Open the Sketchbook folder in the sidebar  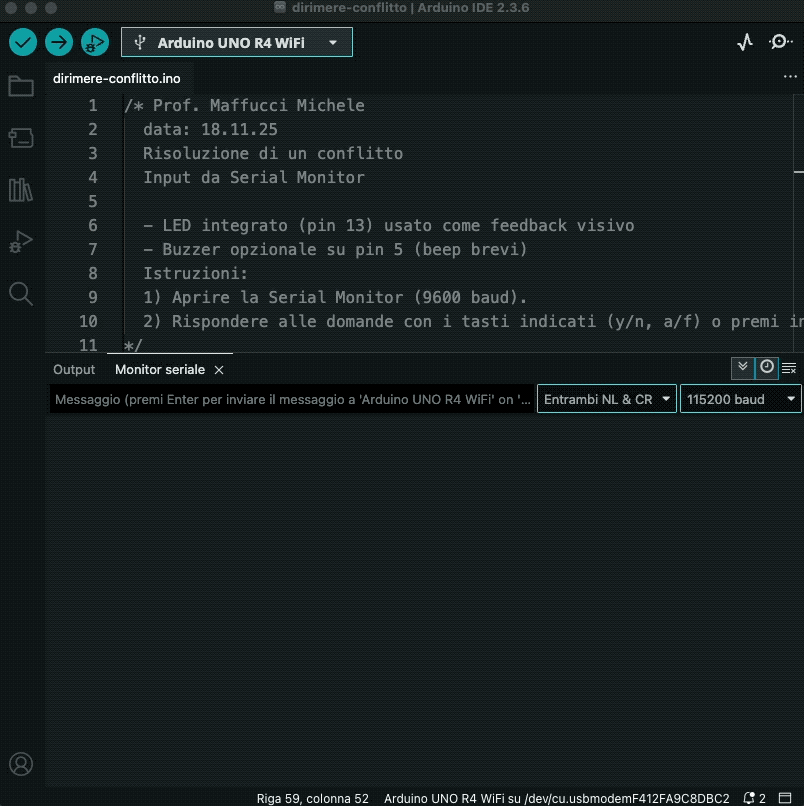pos(20,86)
